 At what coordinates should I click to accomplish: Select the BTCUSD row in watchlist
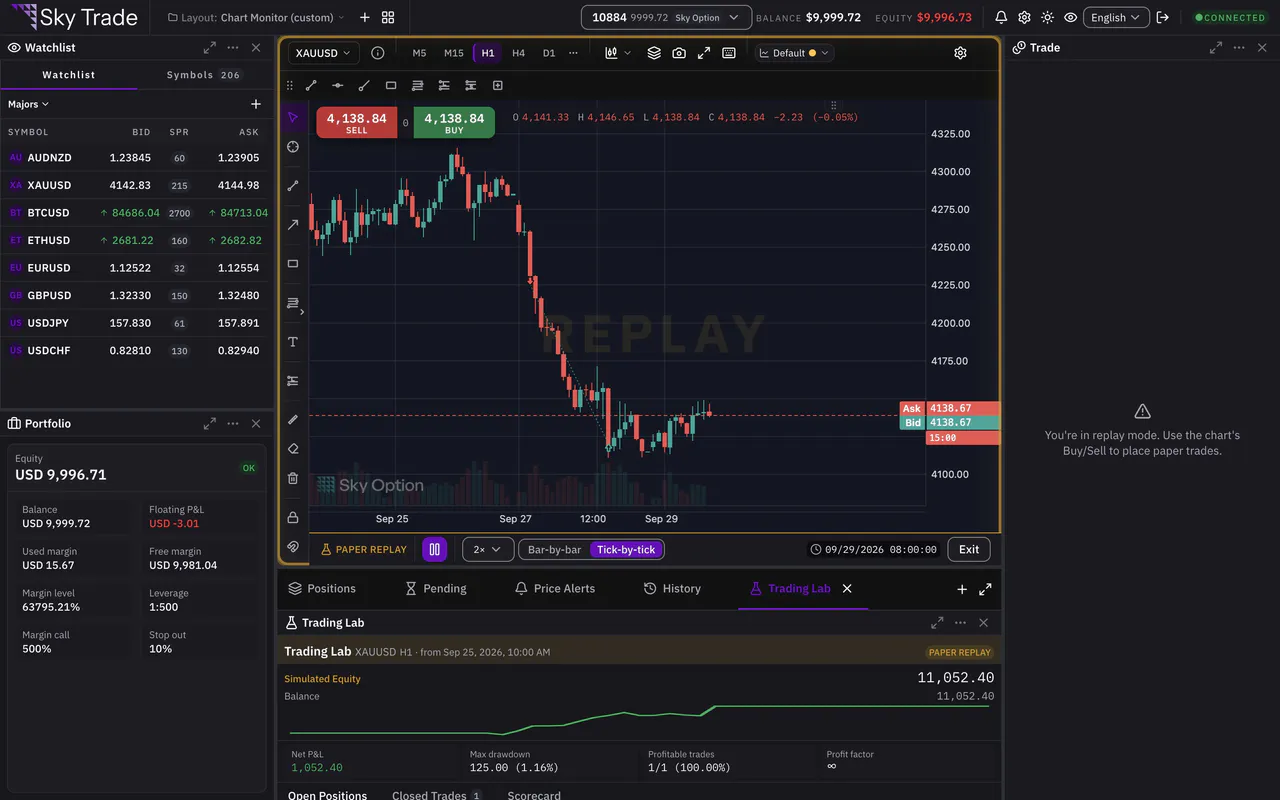[x=138, y=213]
